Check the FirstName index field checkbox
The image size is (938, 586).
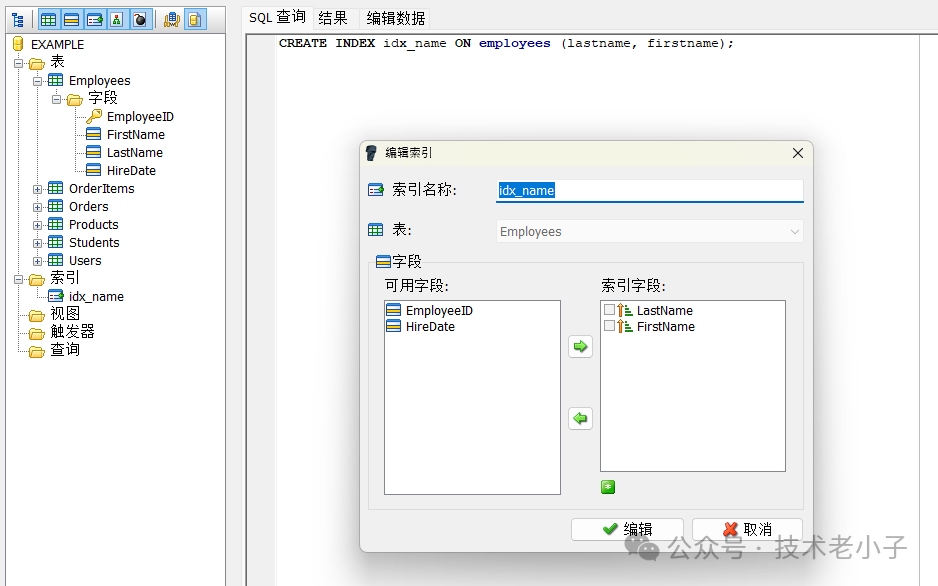(609, 327)
